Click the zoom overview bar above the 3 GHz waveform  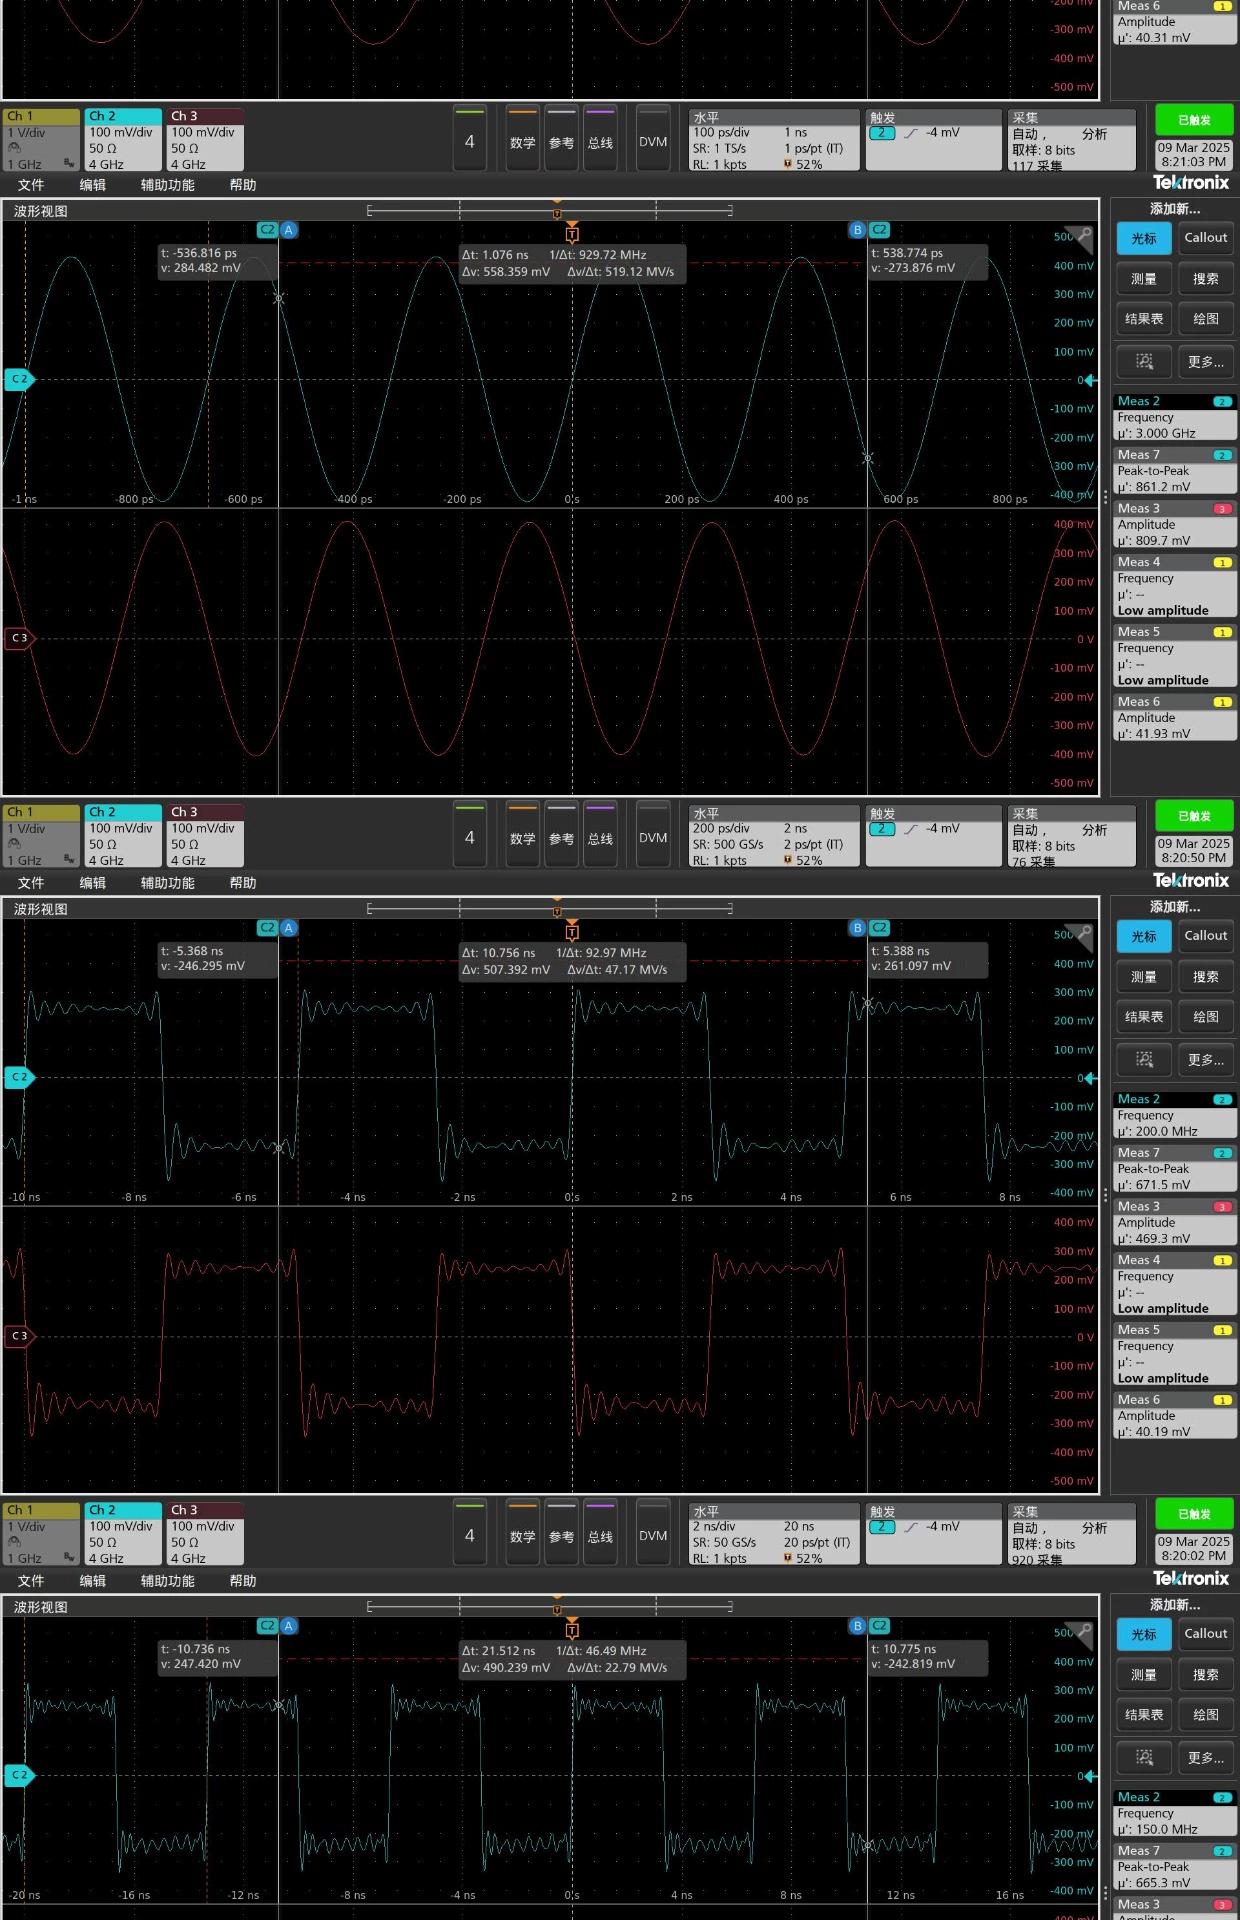click(x=550, y=210)
